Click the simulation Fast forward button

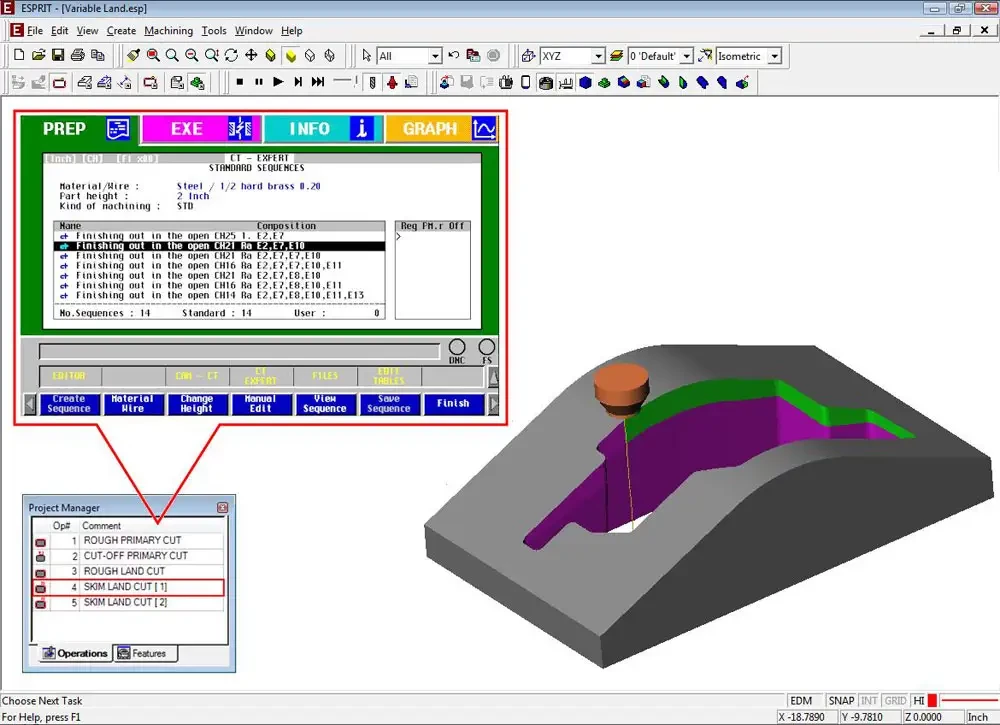(318, 82)
